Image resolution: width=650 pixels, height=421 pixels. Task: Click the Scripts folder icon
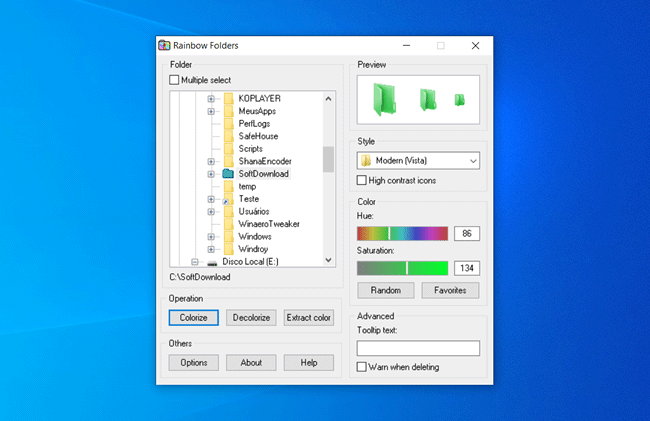[229, 148]
